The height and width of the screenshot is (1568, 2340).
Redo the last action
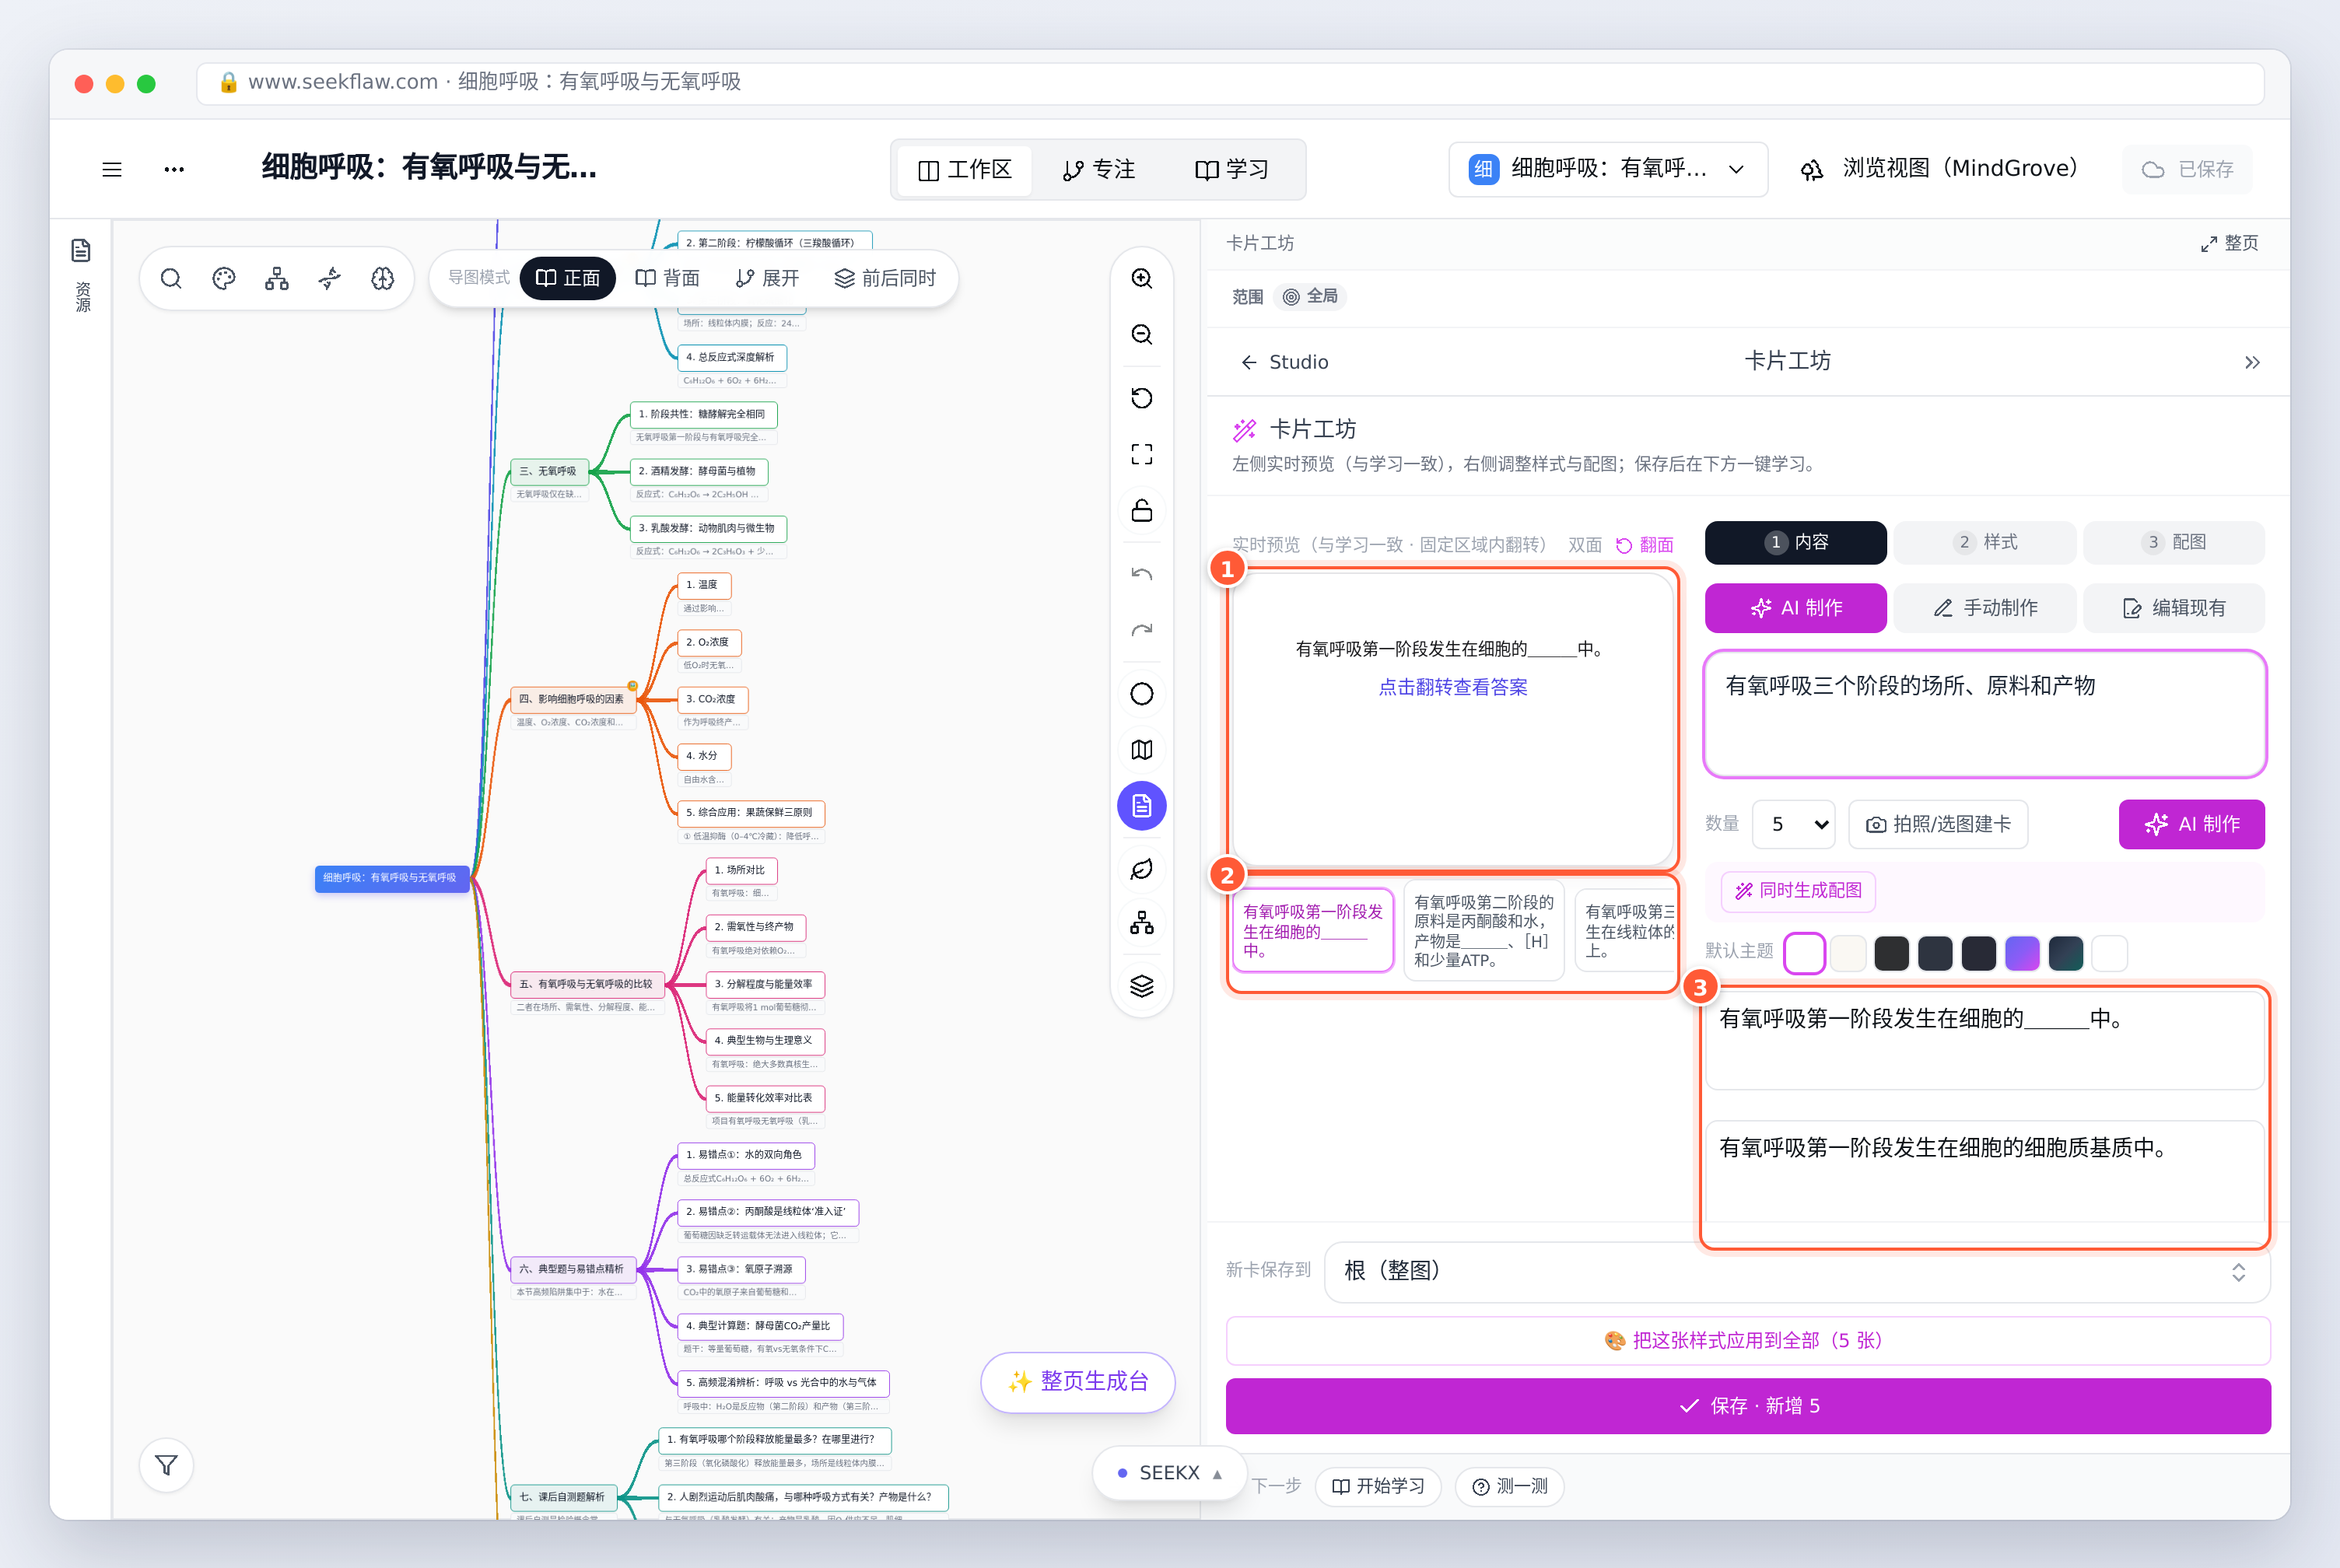[x=1142, y=630]
